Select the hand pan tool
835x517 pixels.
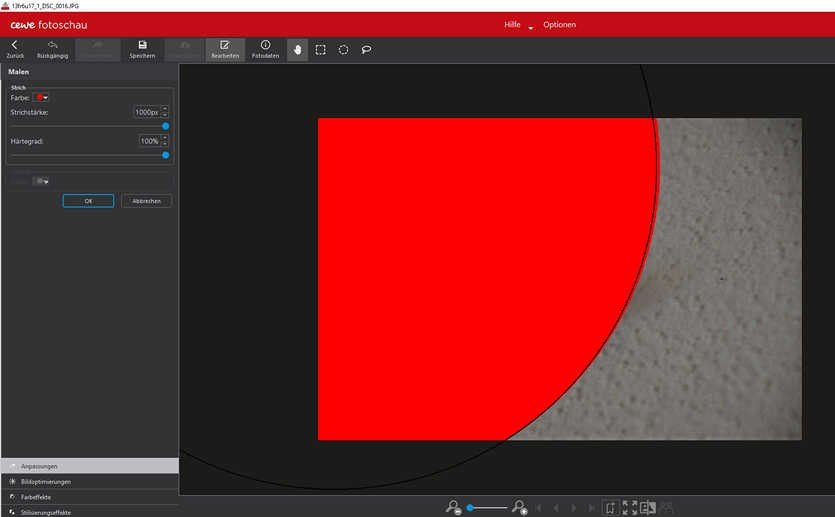[x=297, y=49]
